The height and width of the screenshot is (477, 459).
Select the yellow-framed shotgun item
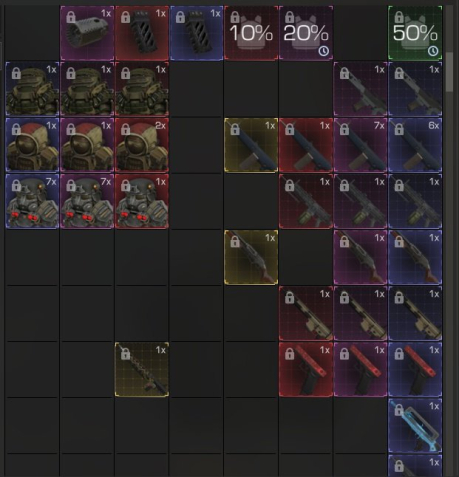tap(251, 257)
